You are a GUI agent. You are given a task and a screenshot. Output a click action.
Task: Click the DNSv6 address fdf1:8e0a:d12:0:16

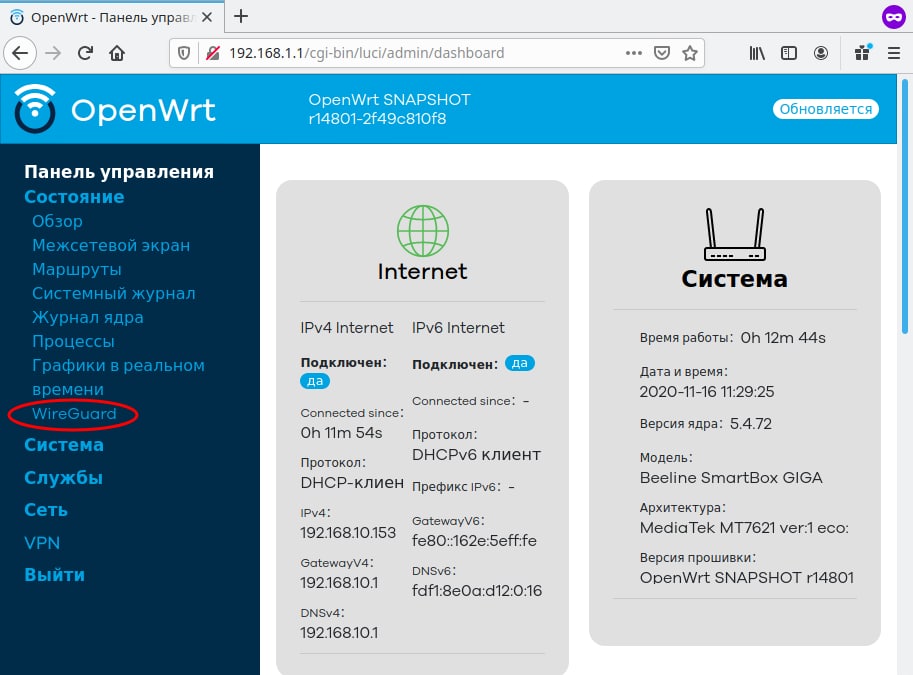[x=477, y=591]
